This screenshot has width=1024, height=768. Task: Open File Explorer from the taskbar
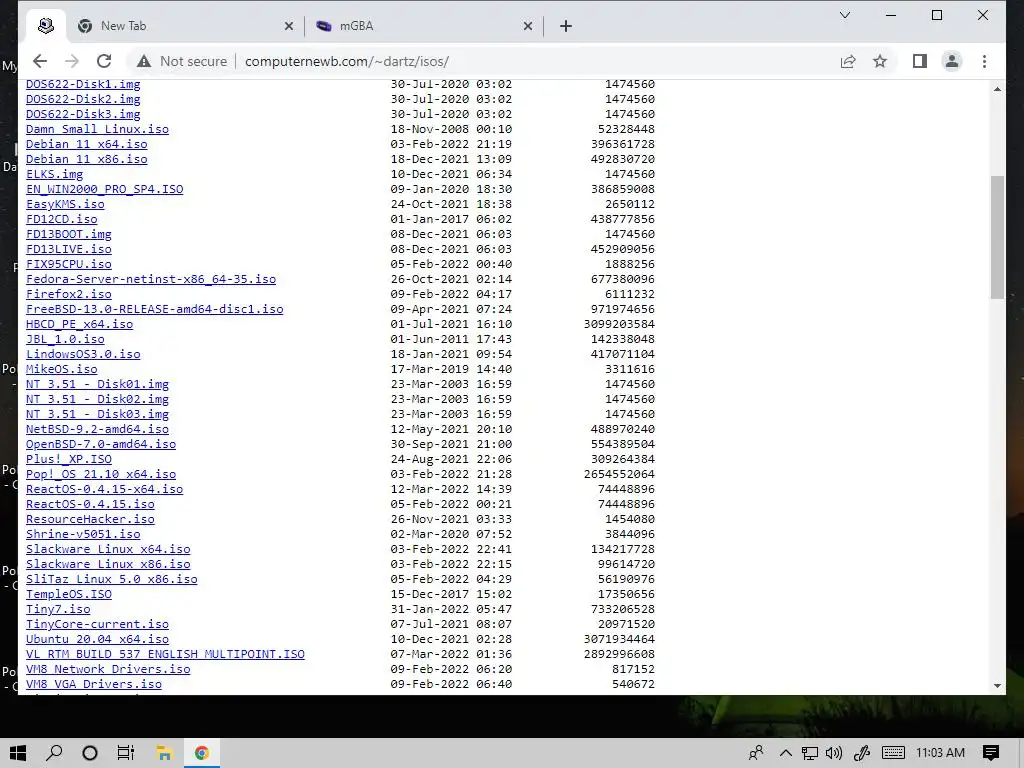pos(164,753)
